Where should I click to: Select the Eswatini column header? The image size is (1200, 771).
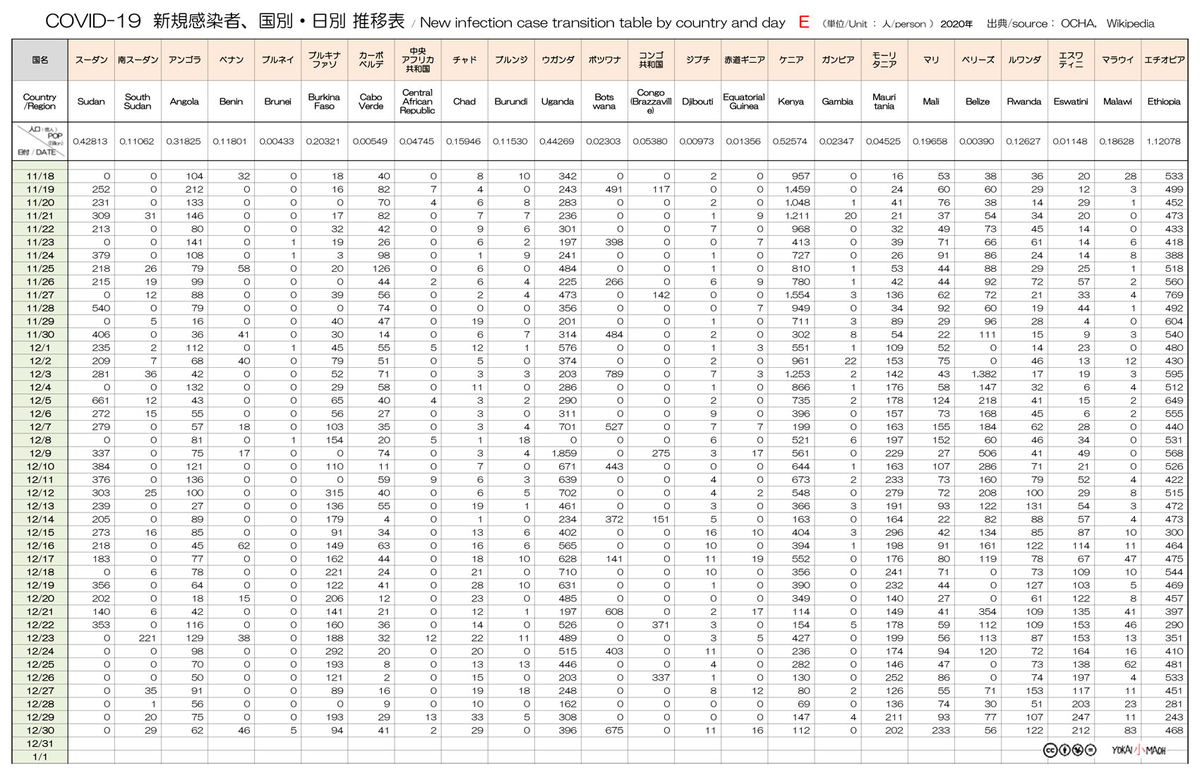[1071, 102]
